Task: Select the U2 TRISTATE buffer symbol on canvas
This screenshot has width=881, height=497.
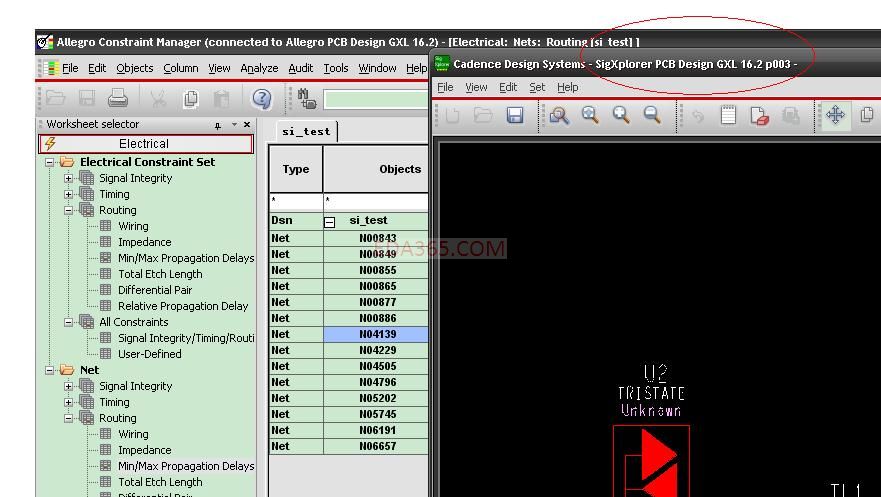Action: click(x=651, y=461)
